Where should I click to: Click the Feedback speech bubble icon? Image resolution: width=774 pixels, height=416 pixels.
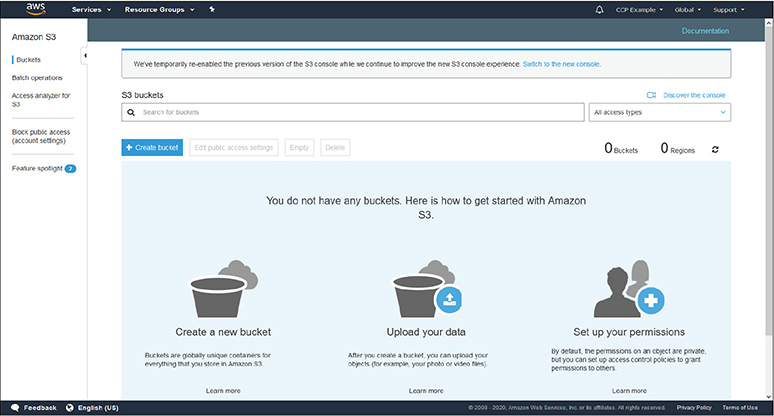point(15,408)
